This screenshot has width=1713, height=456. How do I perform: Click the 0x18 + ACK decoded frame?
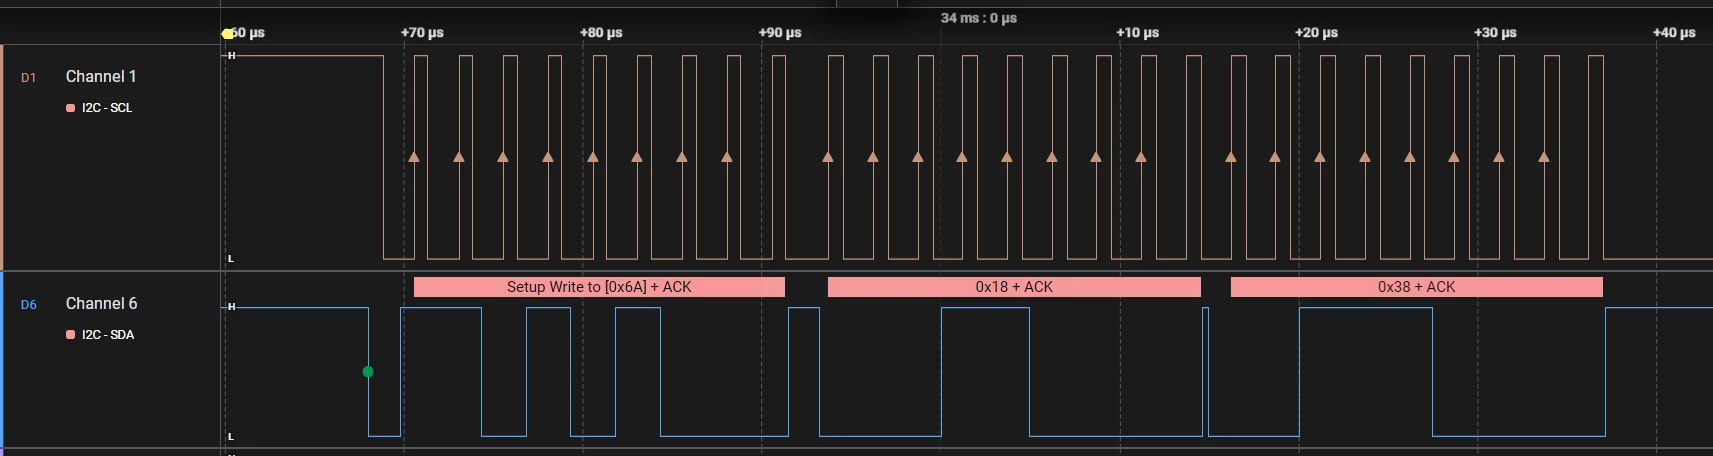[1014, 287]
